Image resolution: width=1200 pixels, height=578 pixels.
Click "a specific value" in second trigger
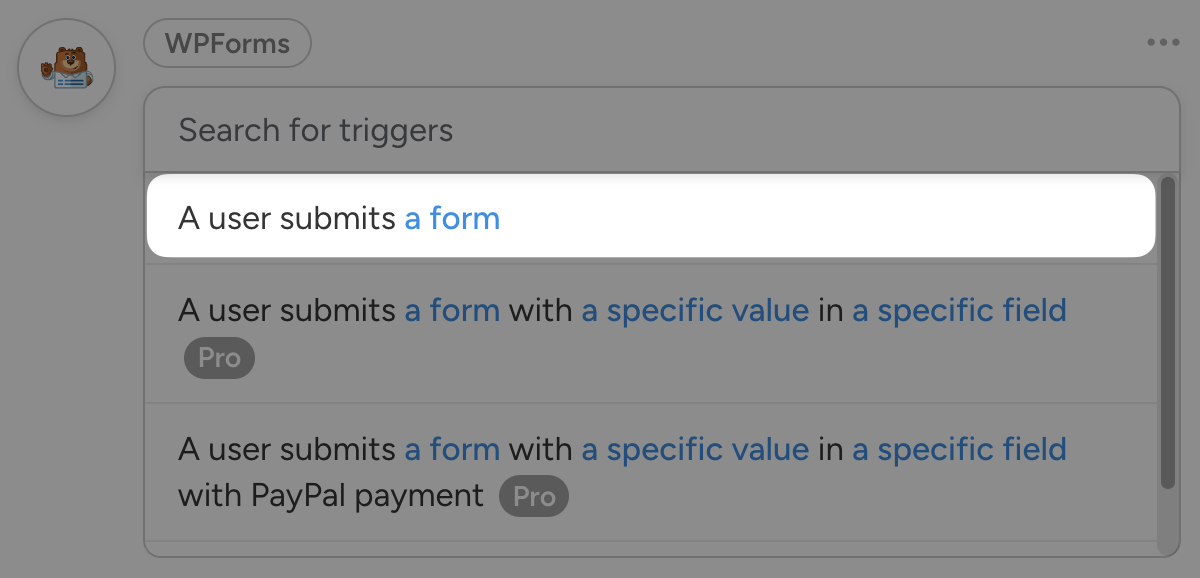(695, 310)
